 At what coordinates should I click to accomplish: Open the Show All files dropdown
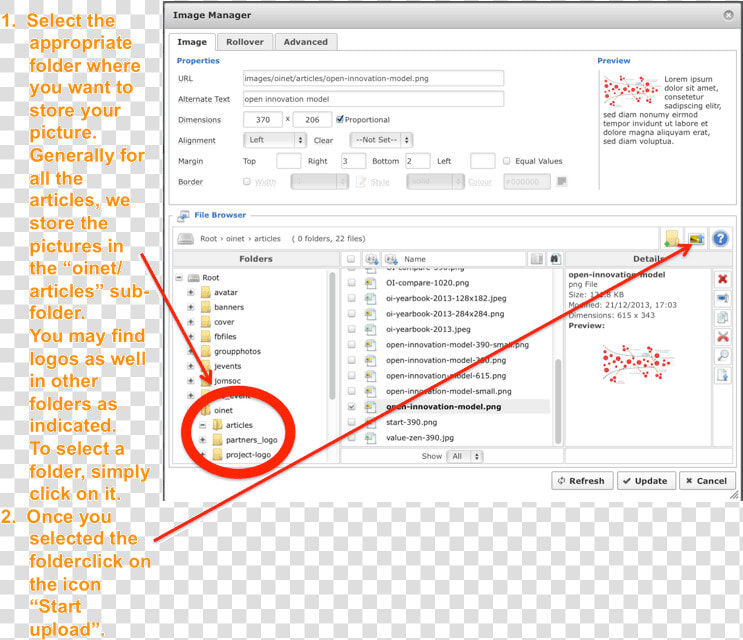pos(464,456)
